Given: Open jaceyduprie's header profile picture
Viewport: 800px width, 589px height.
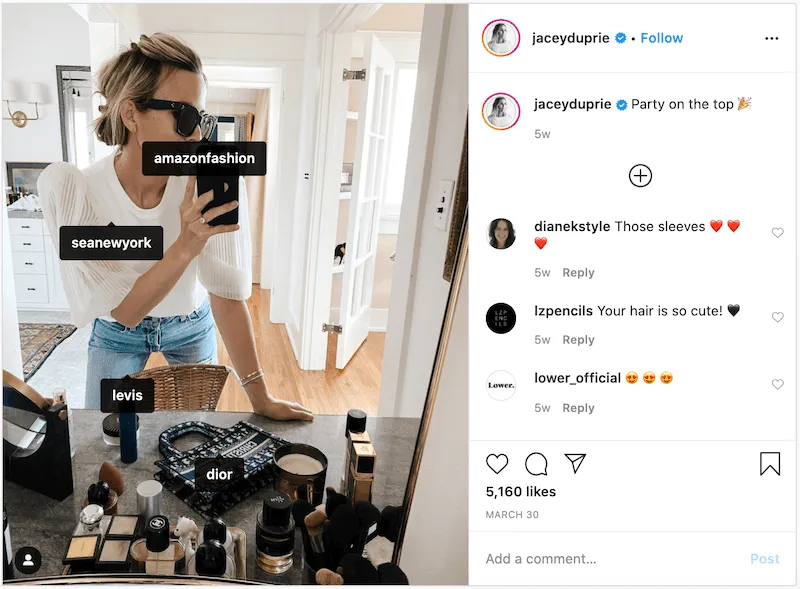Looking at the screenshot, I should point(501,38).
